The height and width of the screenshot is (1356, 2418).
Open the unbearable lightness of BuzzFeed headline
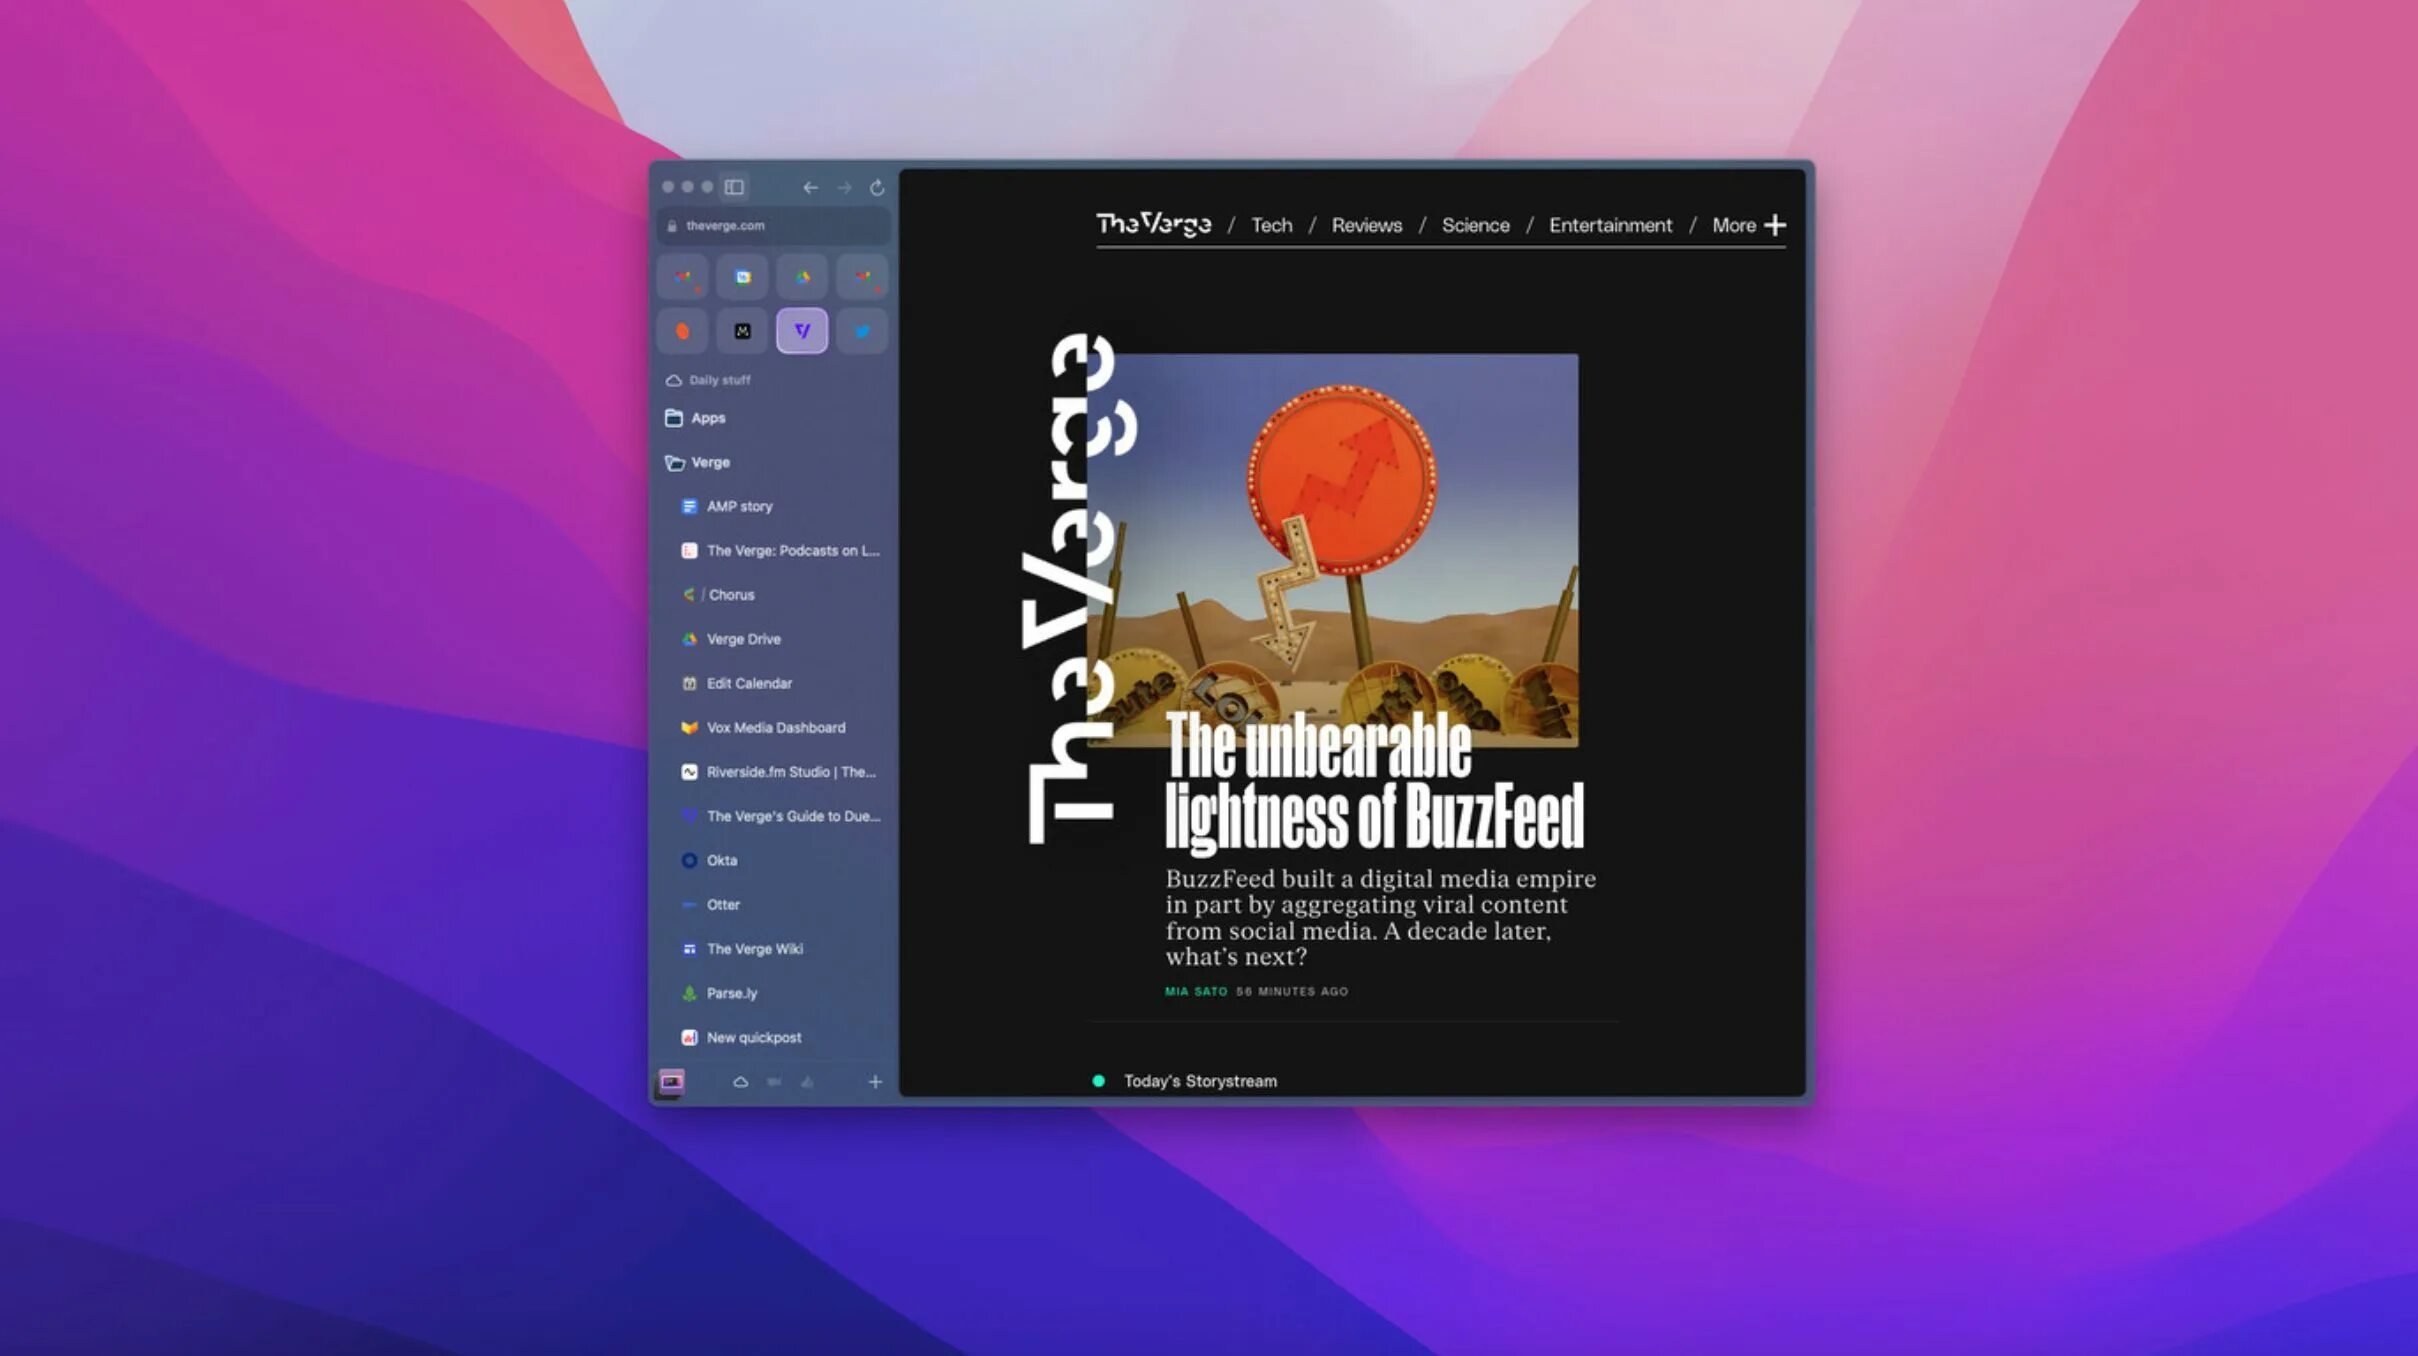click(1374, 782)
